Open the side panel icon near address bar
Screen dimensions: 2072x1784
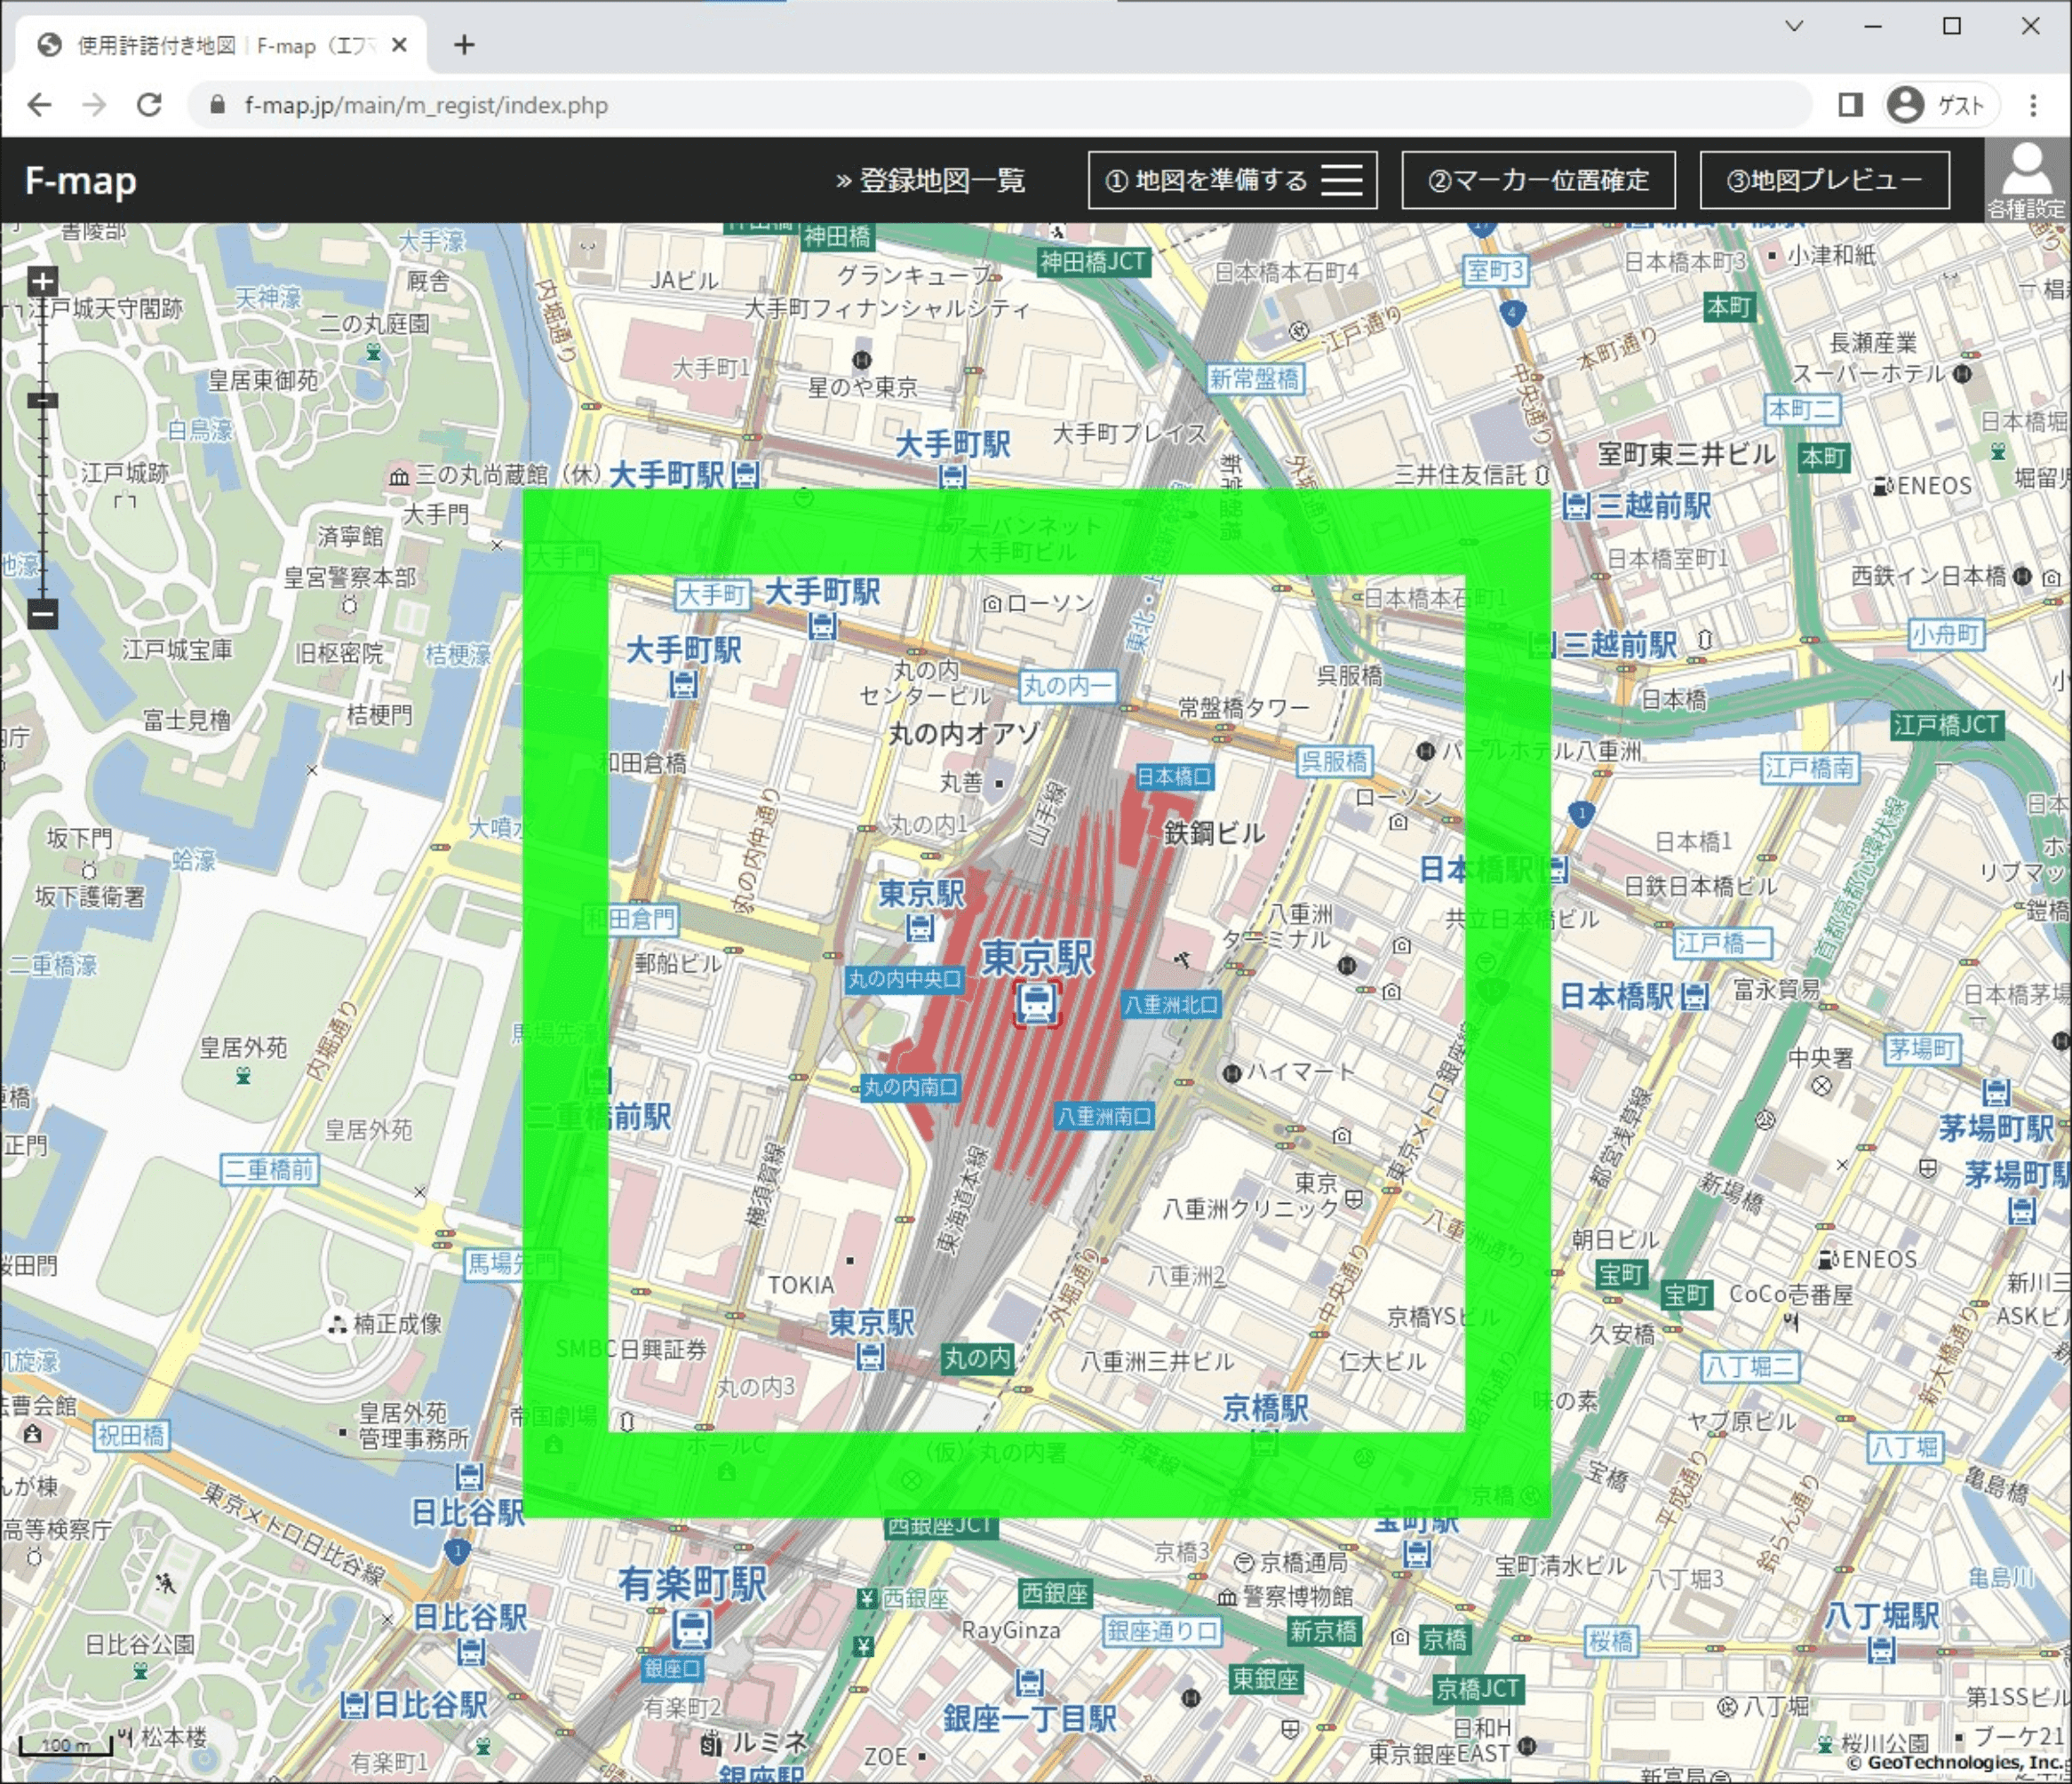tap(1852, 104)
